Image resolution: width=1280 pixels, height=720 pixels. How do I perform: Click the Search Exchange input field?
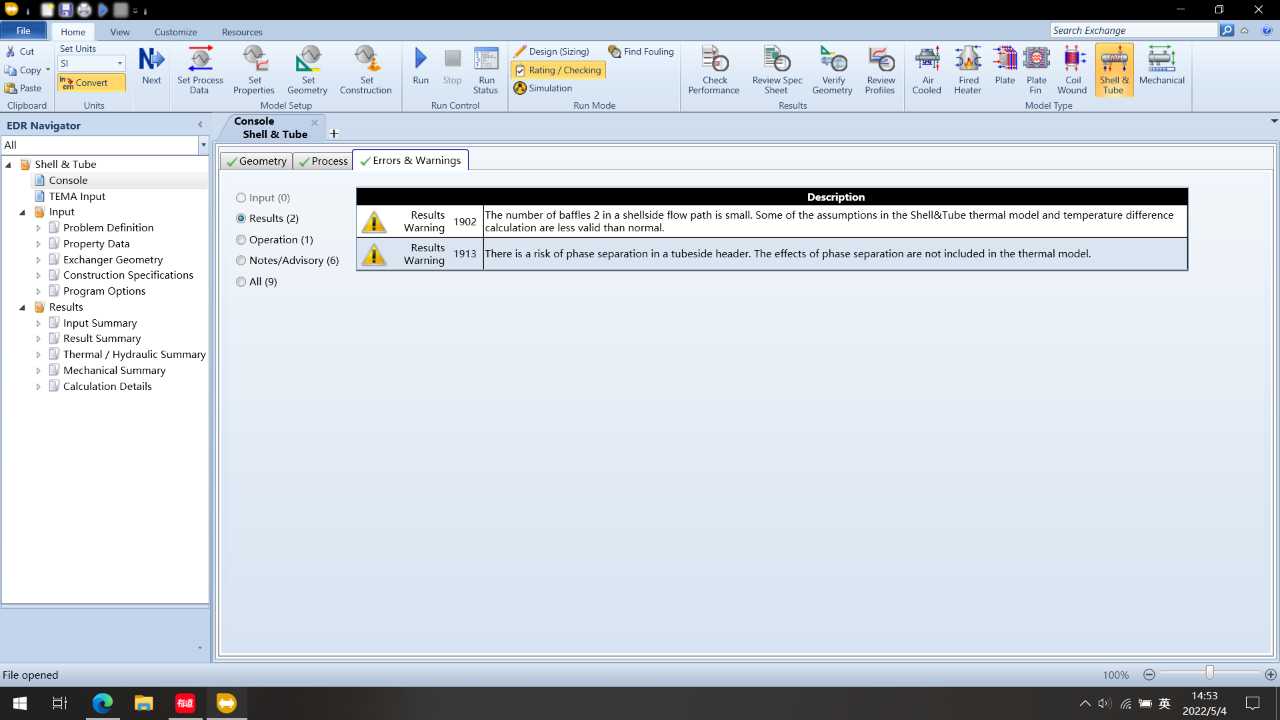pos(1132,31)
